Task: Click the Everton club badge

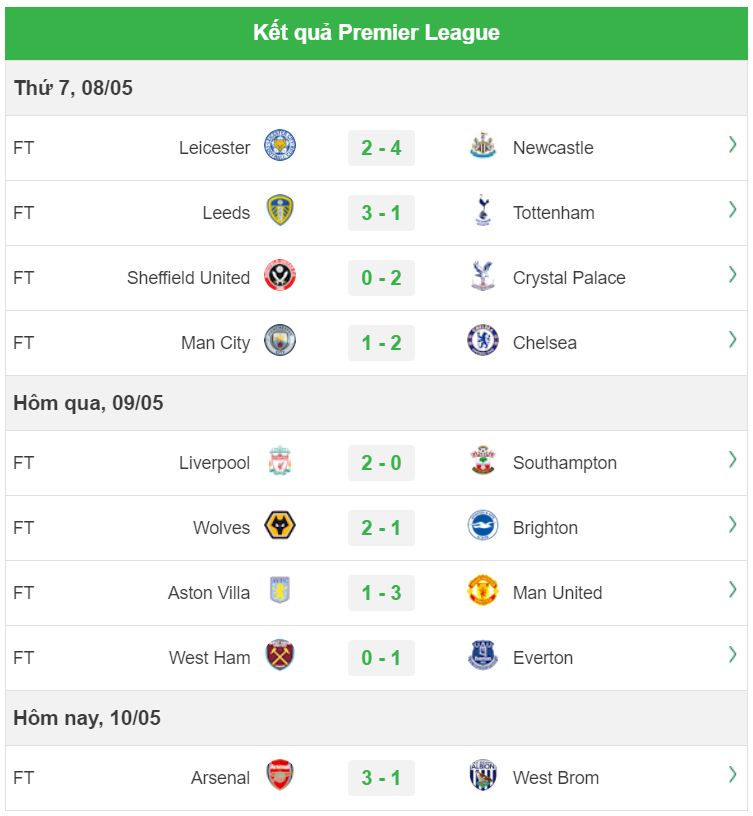Action: (482, 655)
